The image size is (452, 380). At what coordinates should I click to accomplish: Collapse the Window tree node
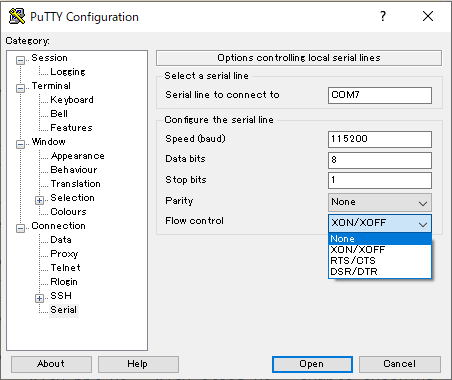tap(20, 144)
